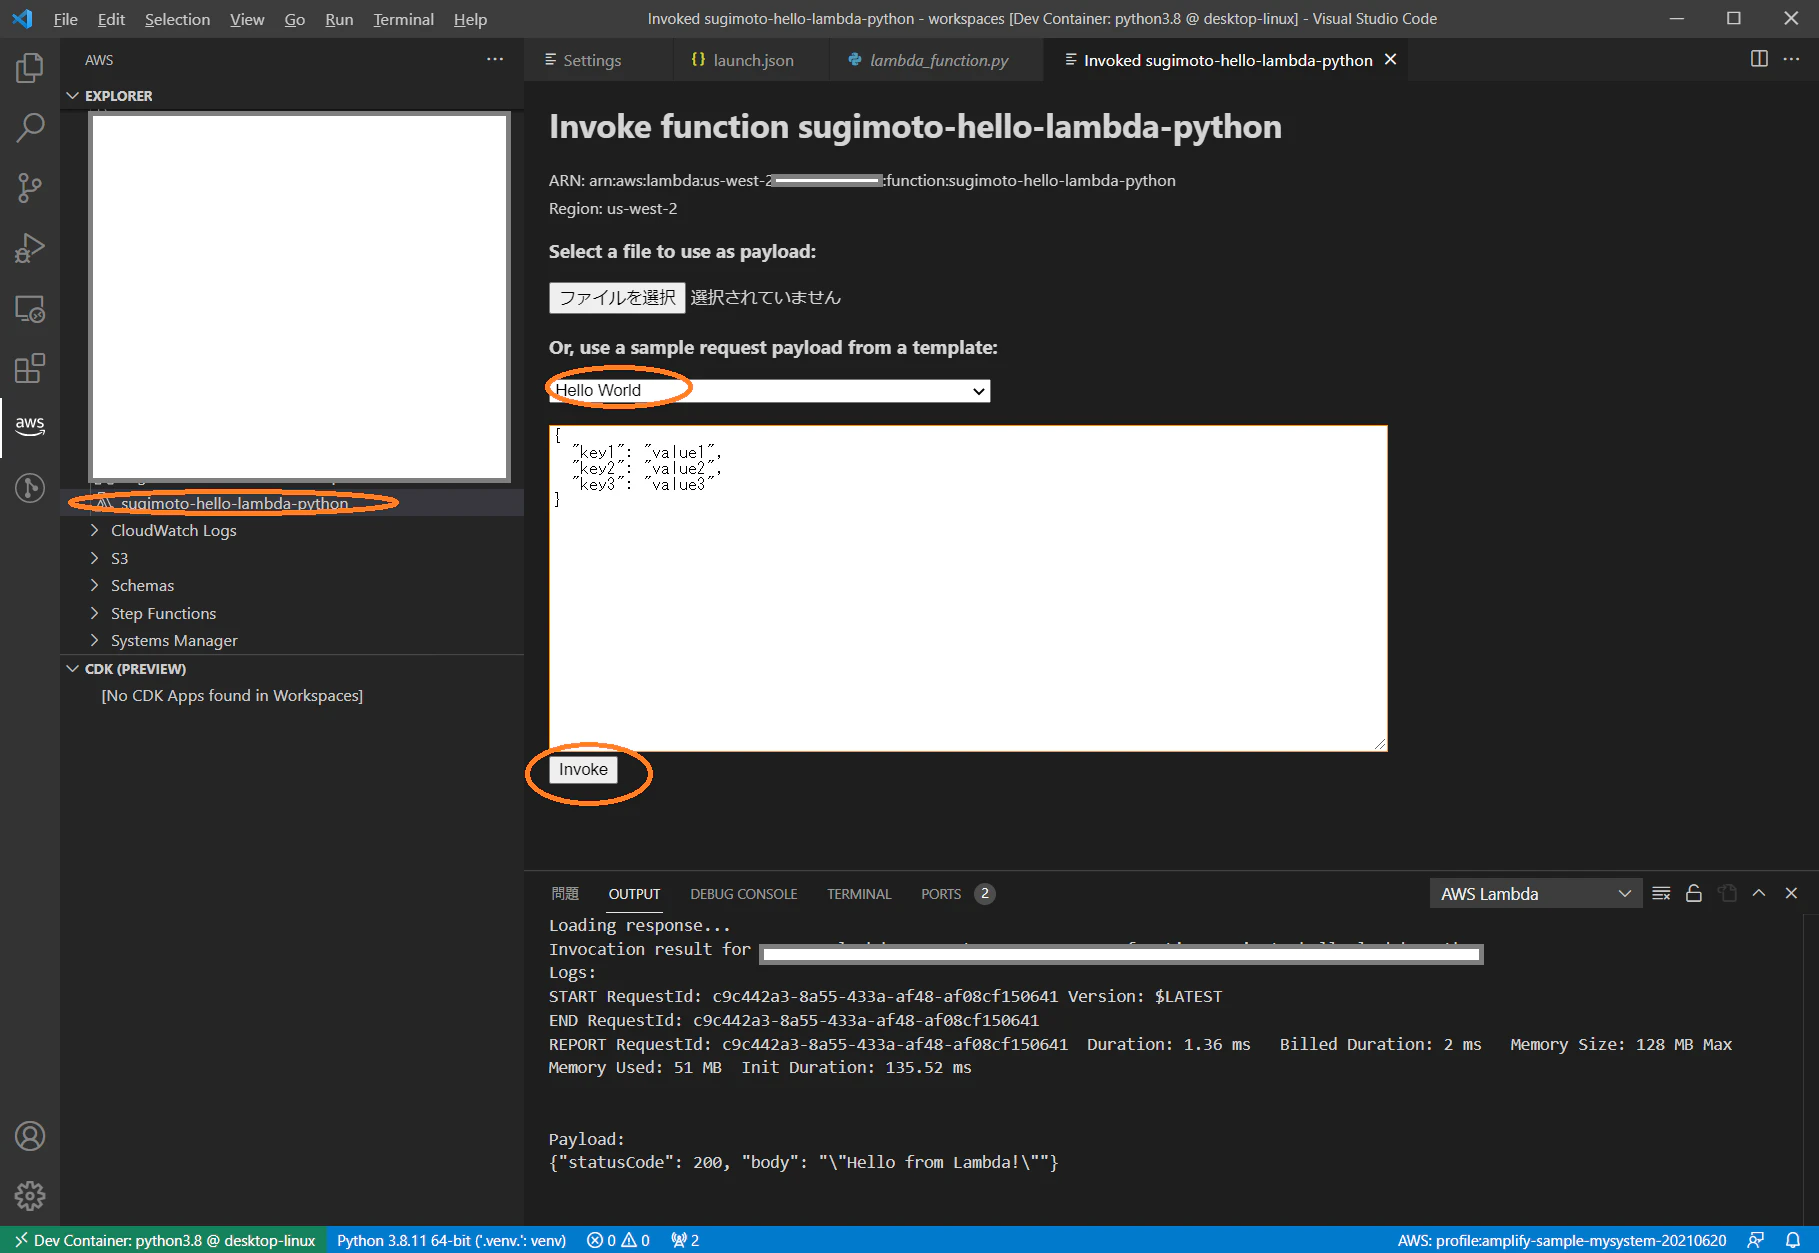Click the forwarded ports indicator in status bar
Viewport: 1819px width, 1253px height.
pyautogui.click(x=685, y=1240)
